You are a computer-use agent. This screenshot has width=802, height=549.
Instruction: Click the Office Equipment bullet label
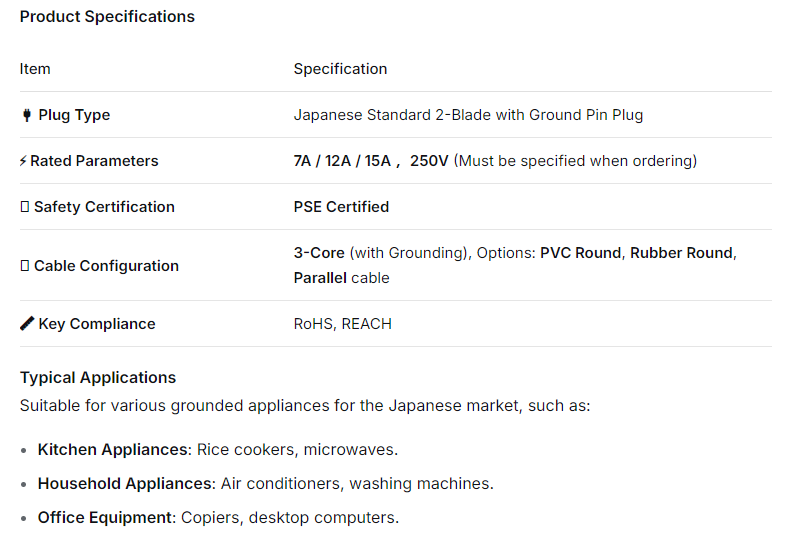pyautogui.click(x=105, y=518)
